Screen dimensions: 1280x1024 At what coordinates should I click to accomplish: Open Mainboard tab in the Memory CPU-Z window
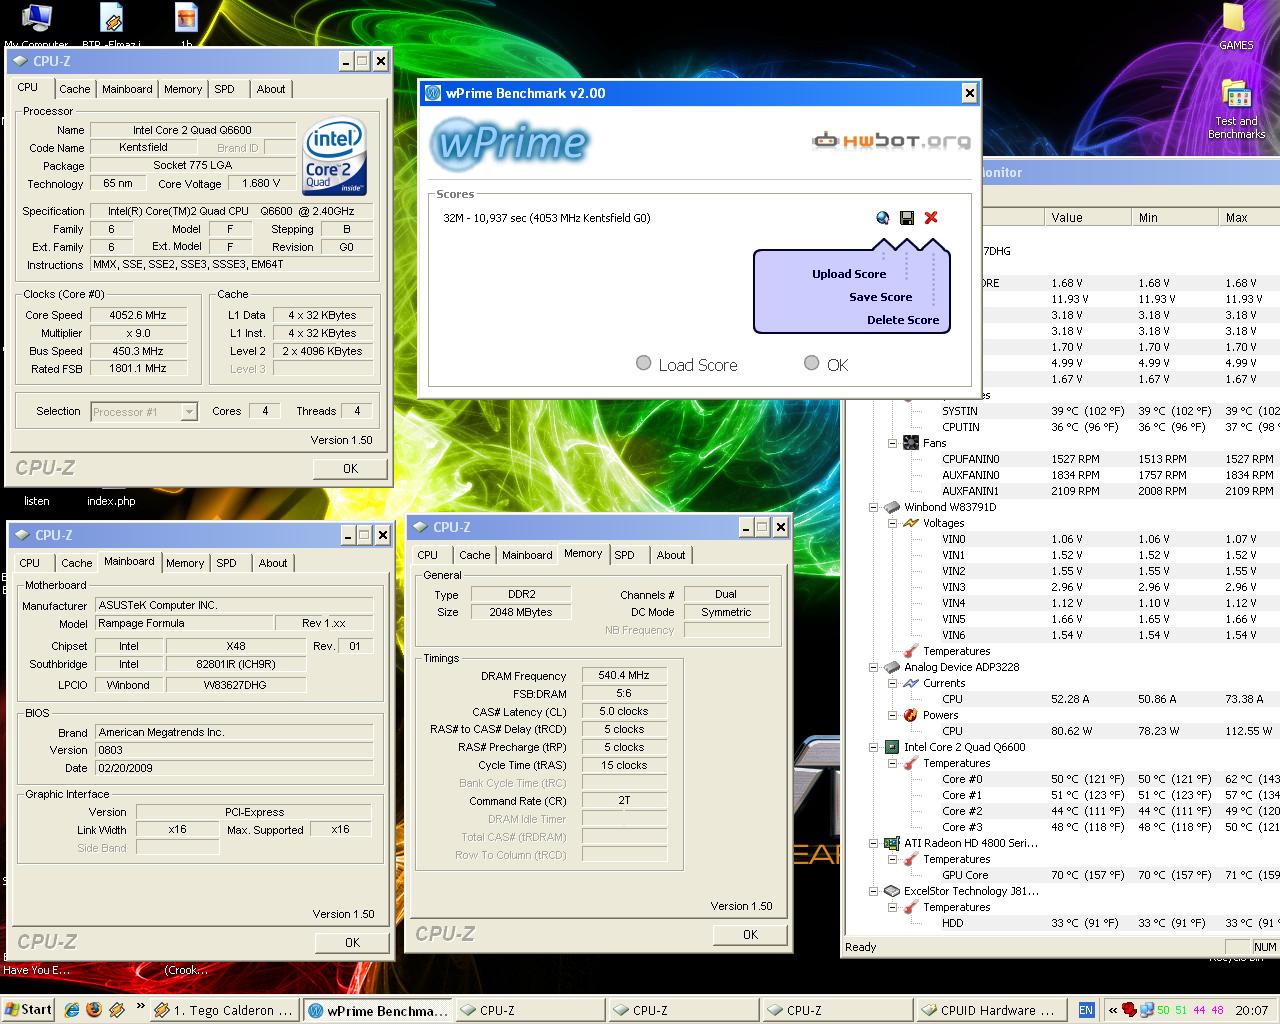527,555
